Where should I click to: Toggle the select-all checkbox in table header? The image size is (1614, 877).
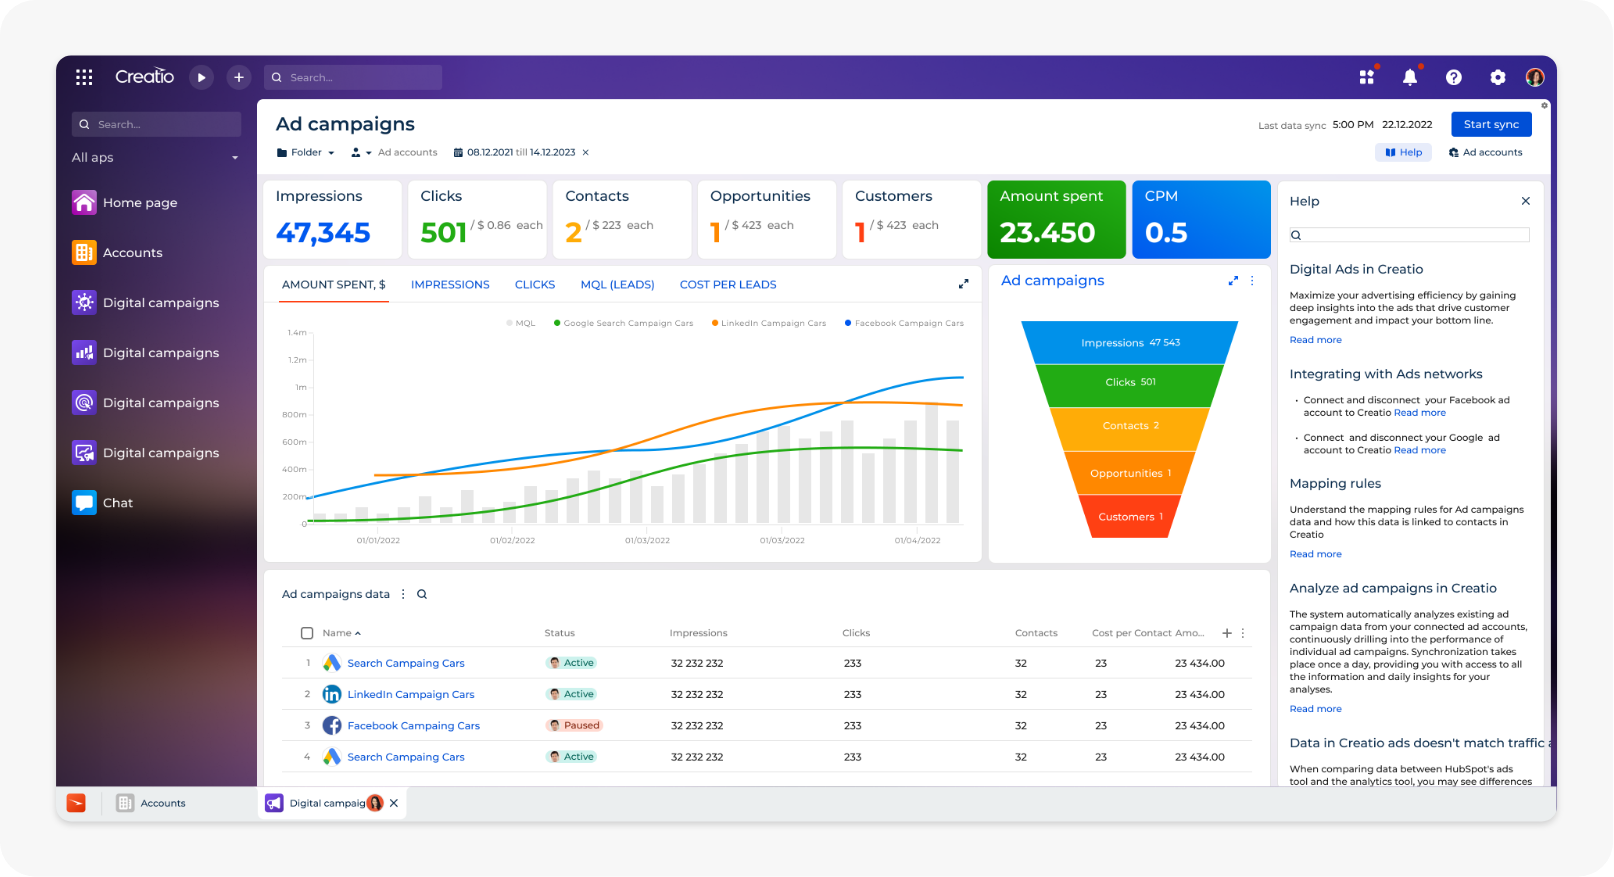pyautogui.click(x=307, y=633)
